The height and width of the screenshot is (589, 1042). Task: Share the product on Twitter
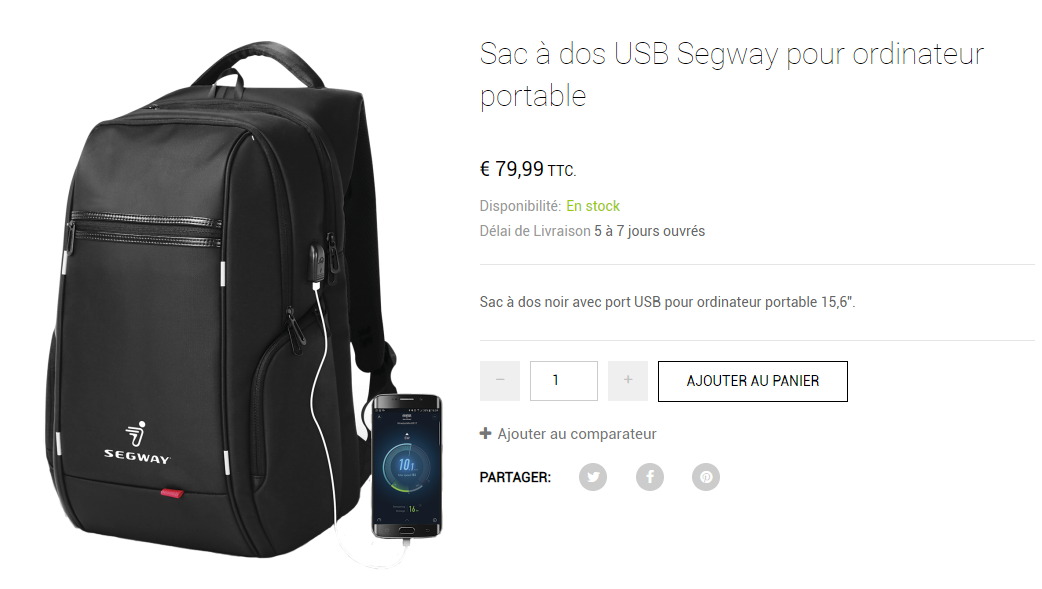pos(593,477)
